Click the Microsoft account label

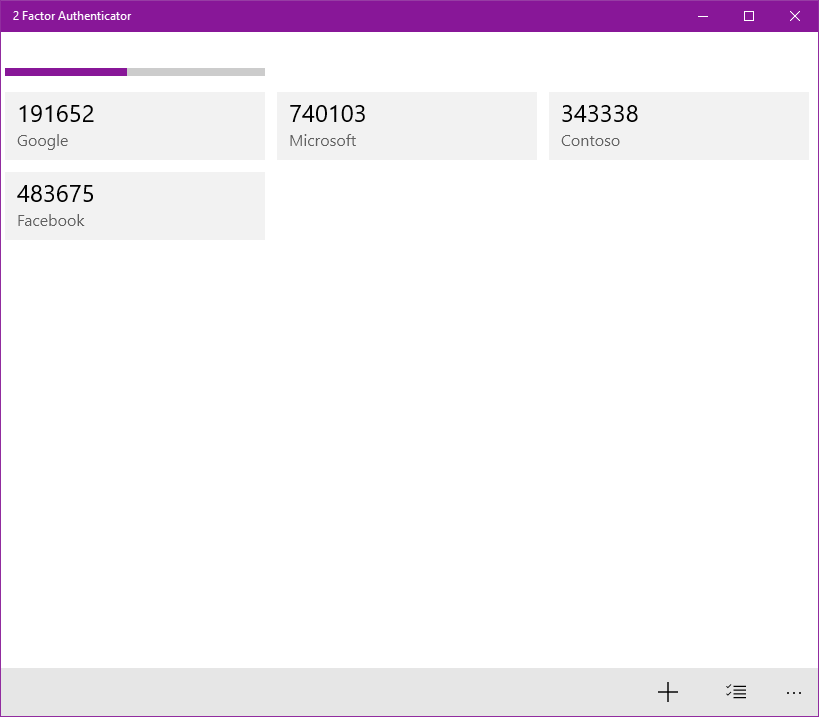click(x=322, y=141)
